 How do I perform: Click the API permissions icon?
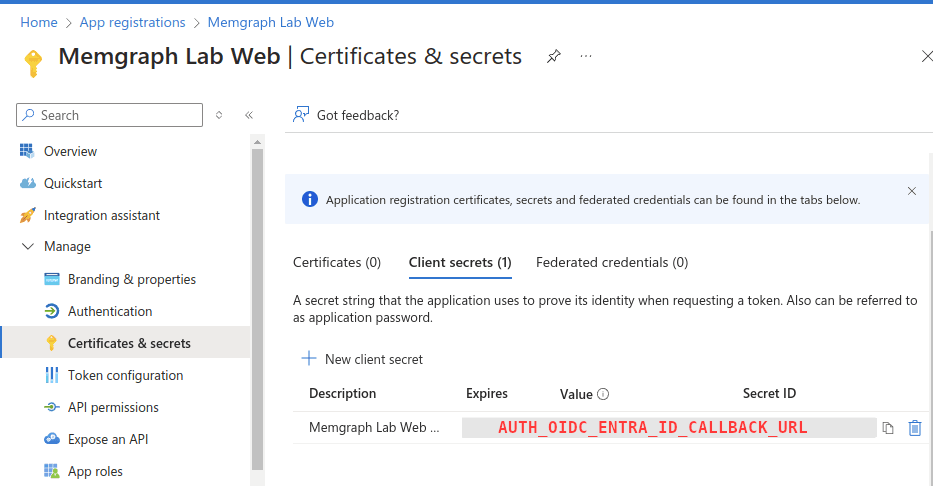tap(52, 407)
